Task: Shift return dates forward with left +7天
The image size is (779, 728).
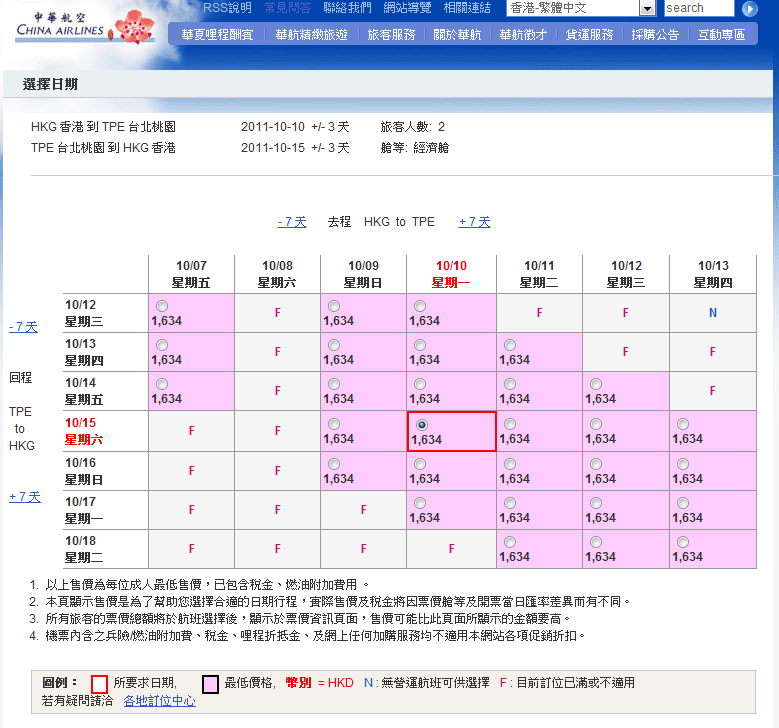Action: click(x=24, y=496)
